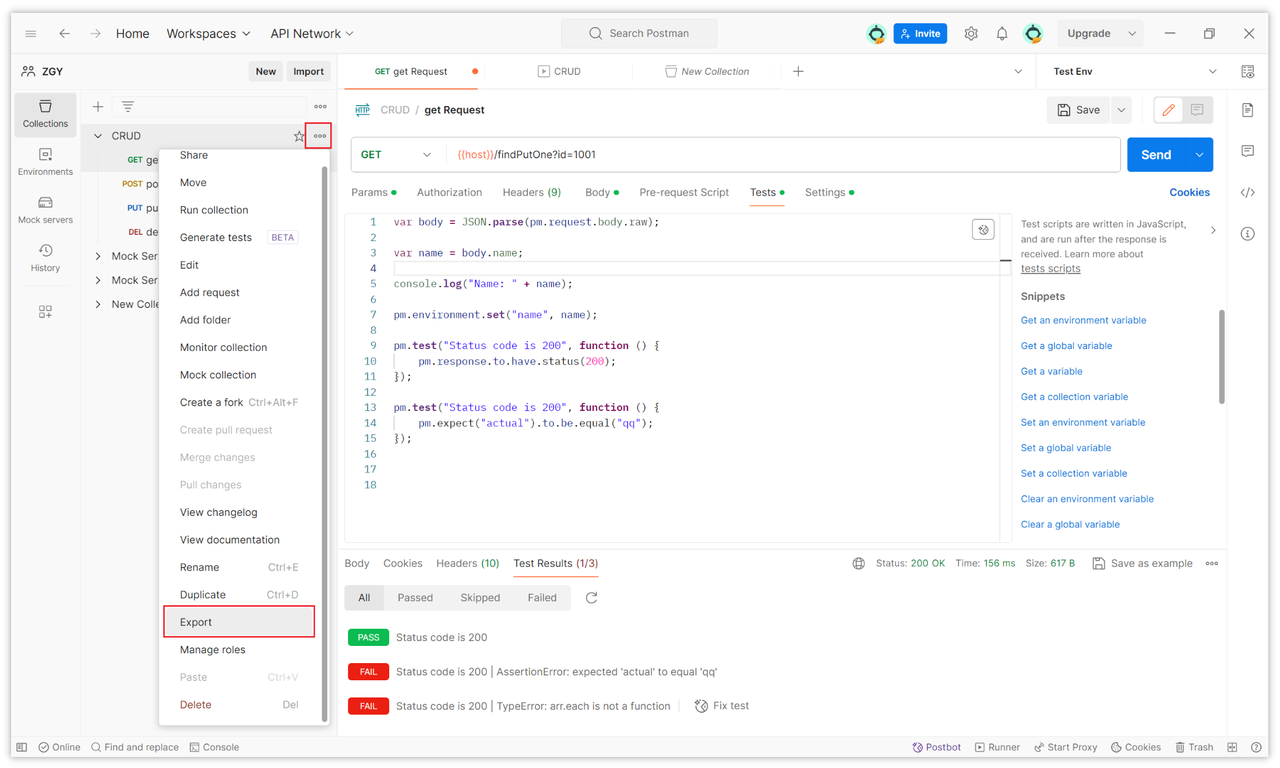
Task: Open the Save options dropdown arrow
Action: click(x=1121, y=110)
